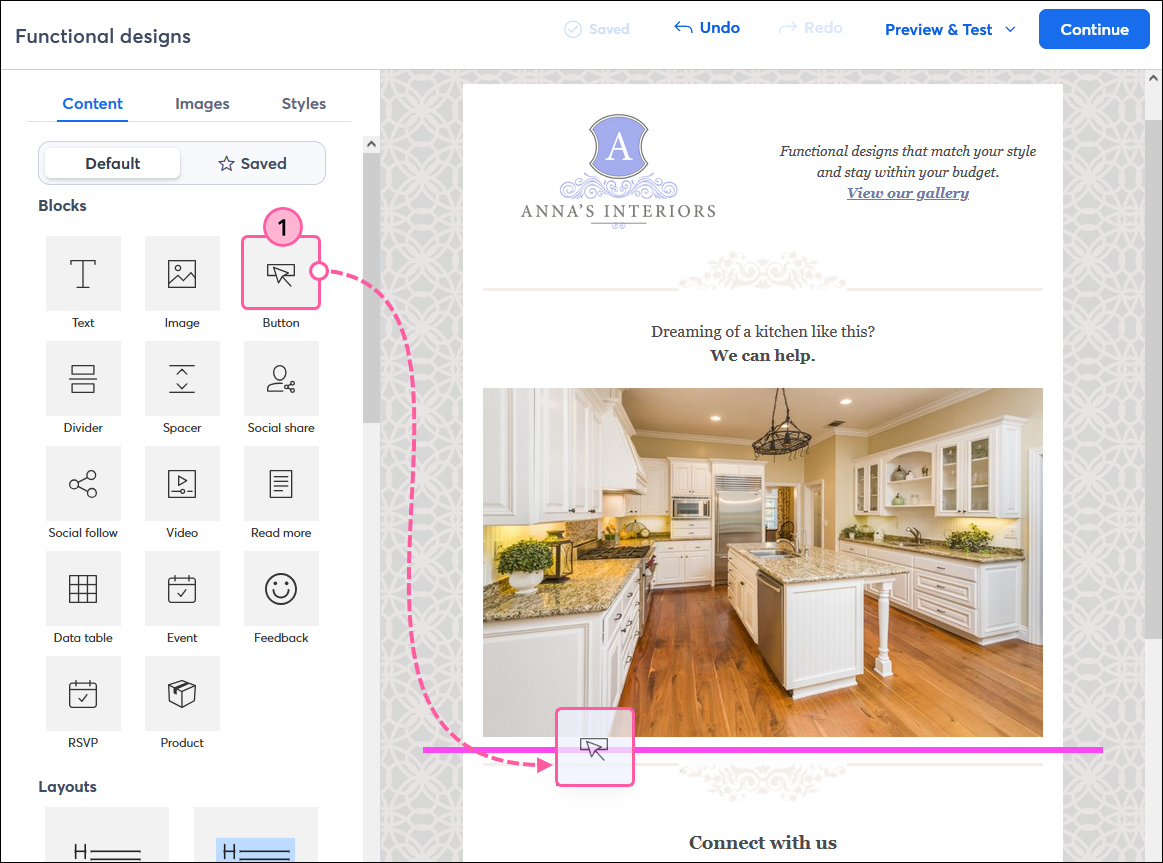
Task: Open the Content tab
Action: coord(93,104)
